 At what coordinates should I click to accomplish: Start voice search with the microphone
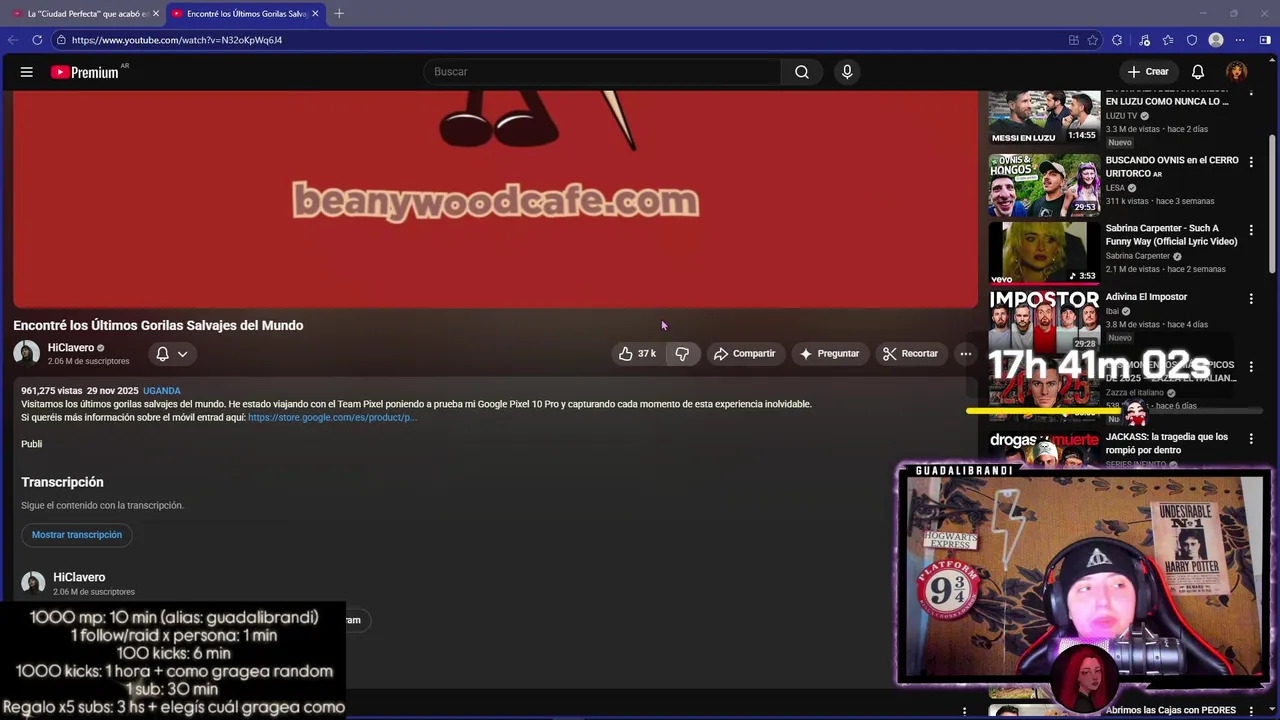click(x=847, y=72)
